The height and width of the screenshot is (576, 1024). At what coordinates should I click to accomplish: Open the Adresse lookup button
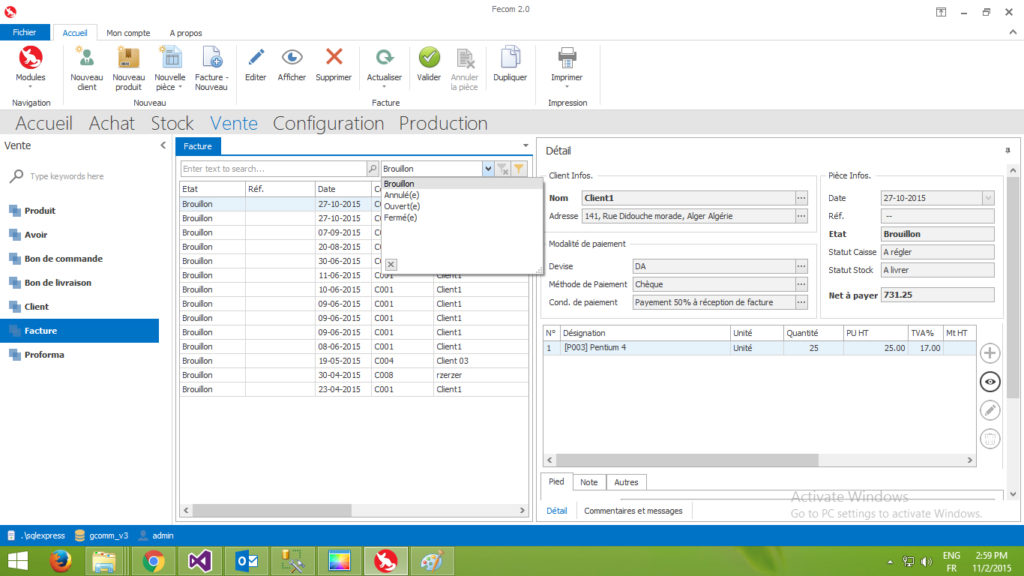pyautogui.click(x=801, y=216)
